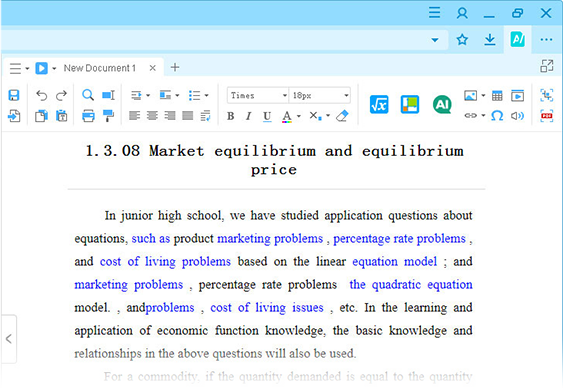The height and width of the screenshot is (388, 563).
Task: Open the green AI assistant
Action: pyautogui.click(x=442, y=104)
